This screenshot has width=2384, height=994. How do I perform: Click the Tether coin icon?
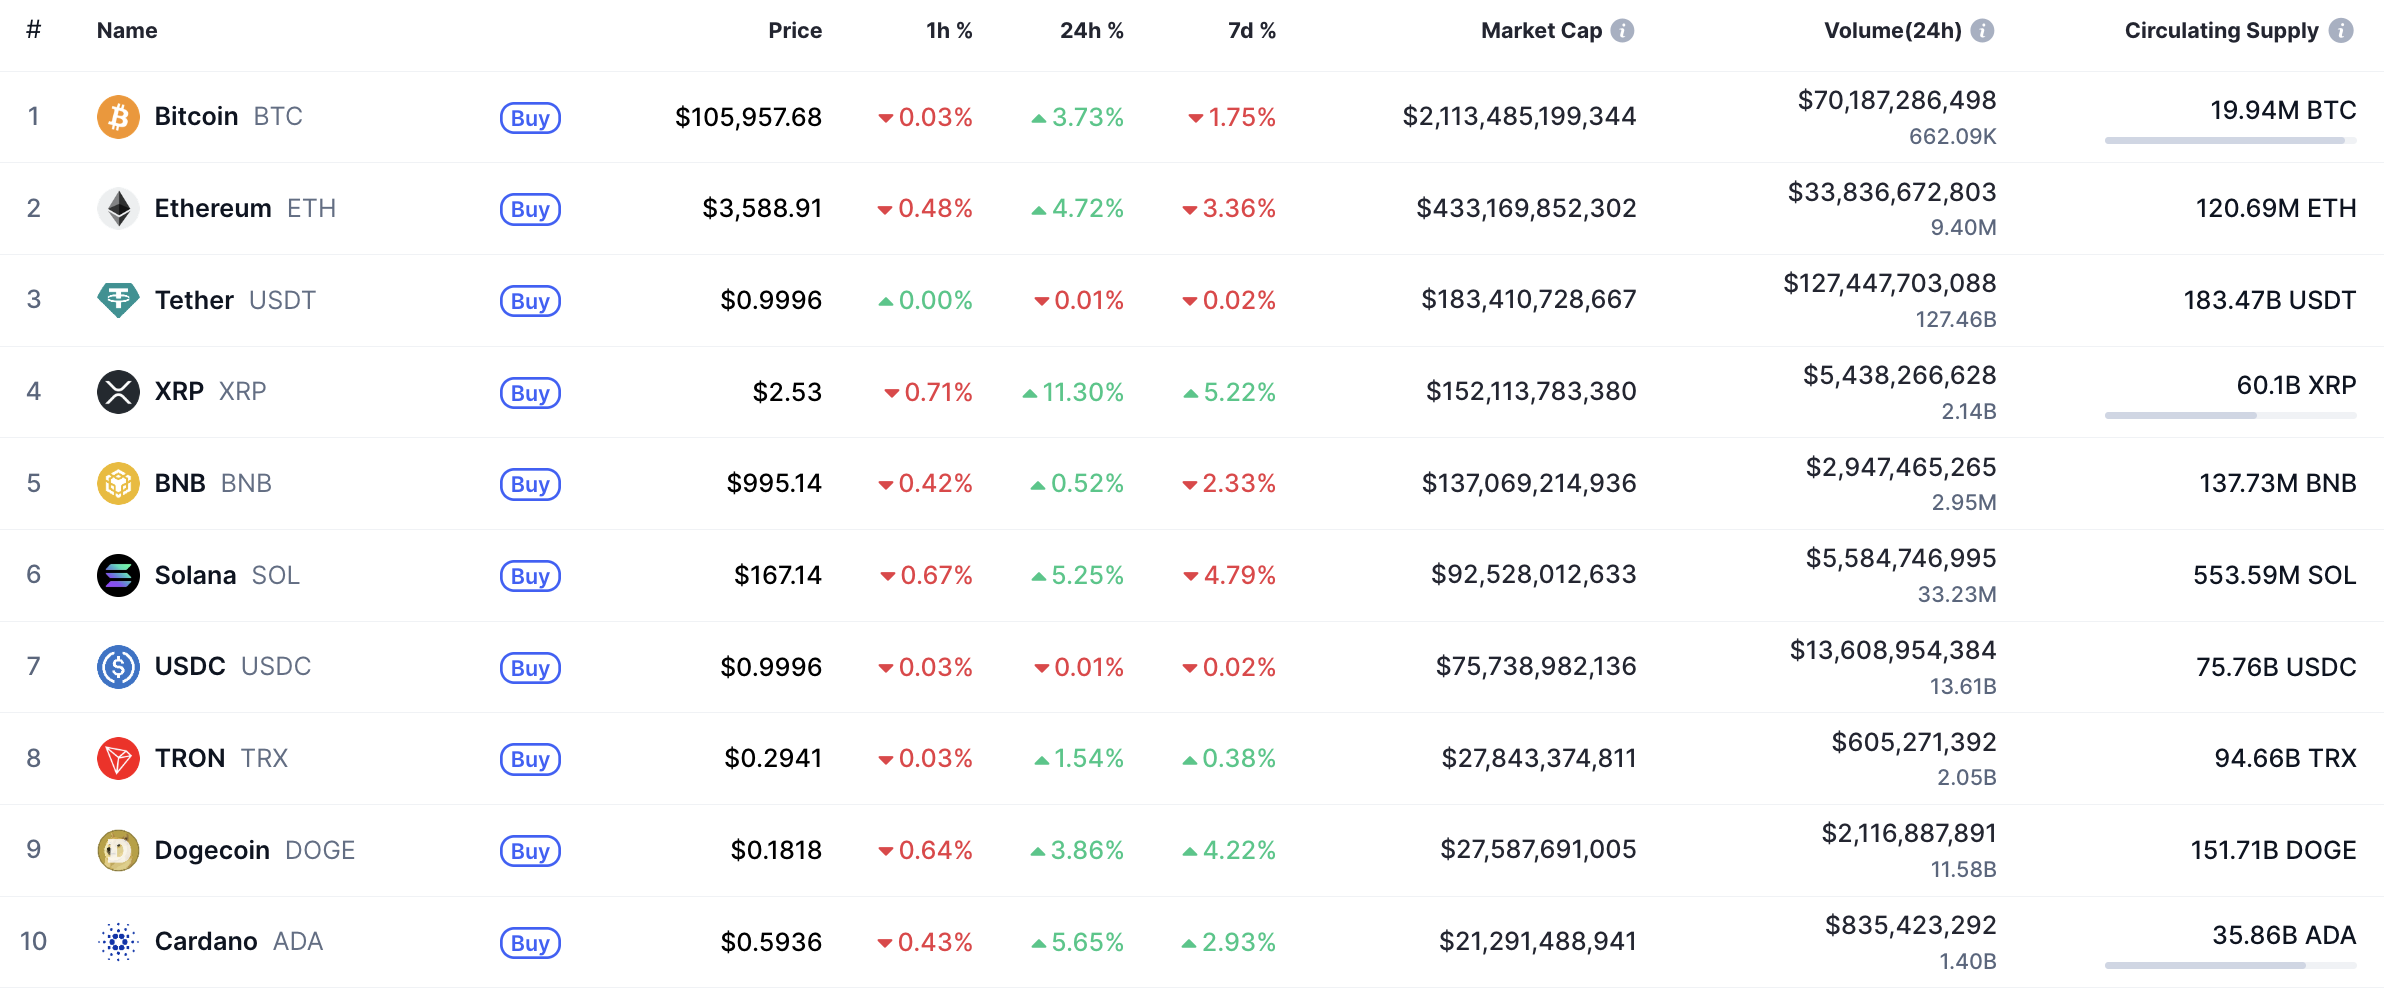click(118, 300)
